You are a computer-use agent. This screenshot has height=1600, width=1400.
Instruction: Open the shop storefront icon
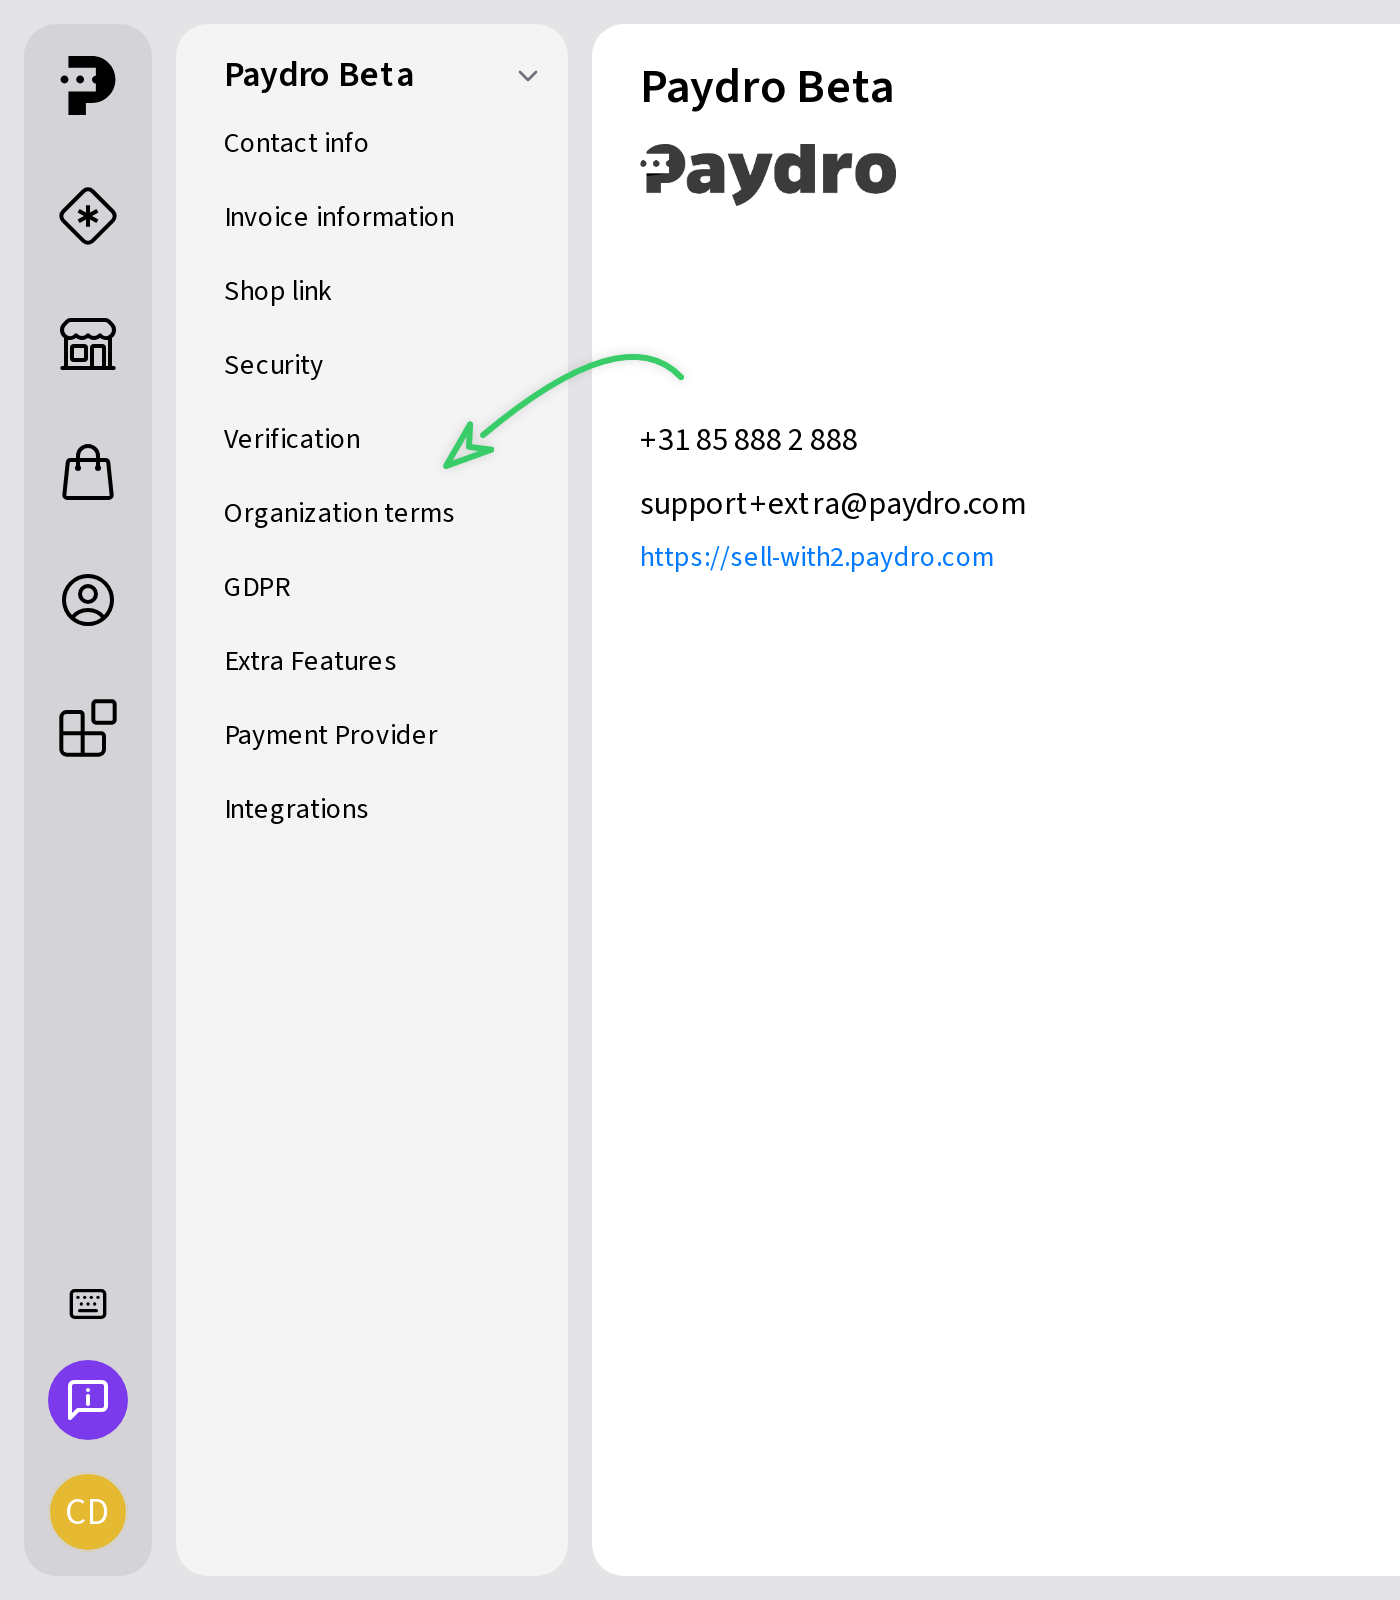pos(88,345)
